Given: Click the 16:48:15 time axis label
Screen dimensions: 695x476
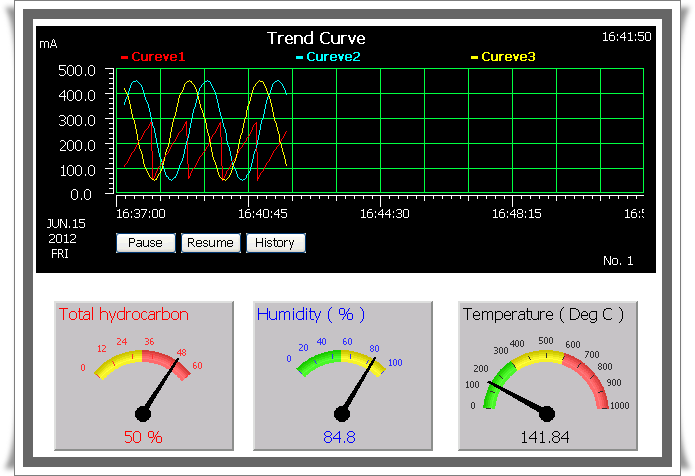Looking at the screenshot, I should [x=516, y=214].
